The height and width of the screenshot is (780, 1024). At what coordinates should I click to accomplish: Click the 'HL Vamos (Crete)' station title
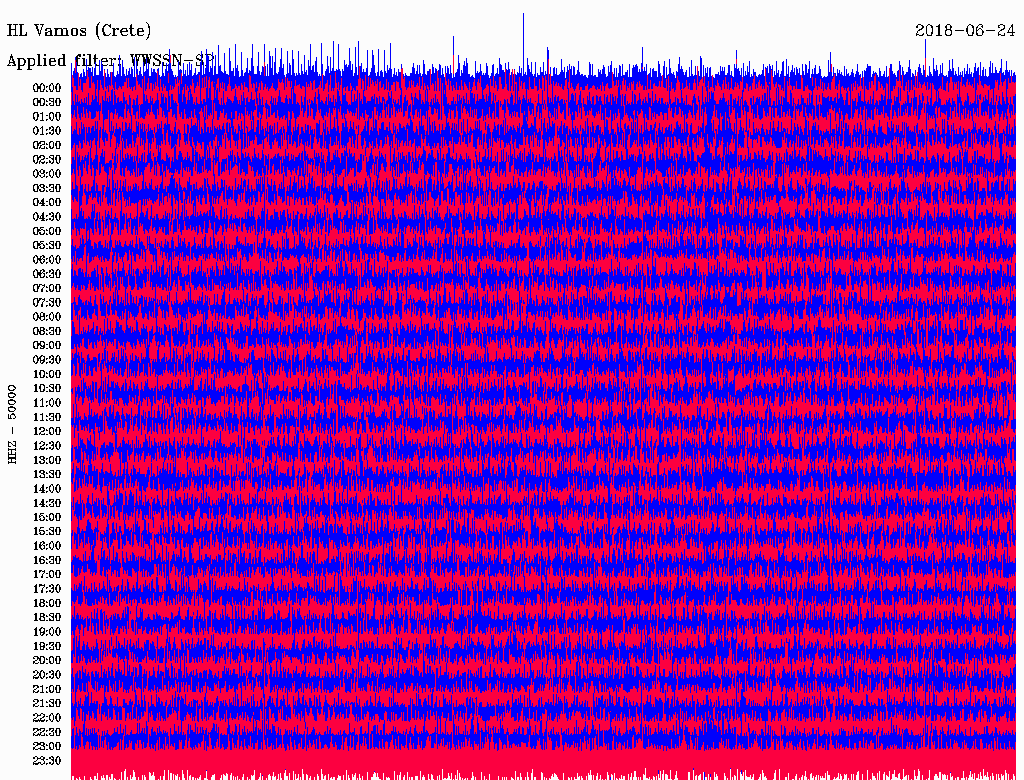click(79, 31)
